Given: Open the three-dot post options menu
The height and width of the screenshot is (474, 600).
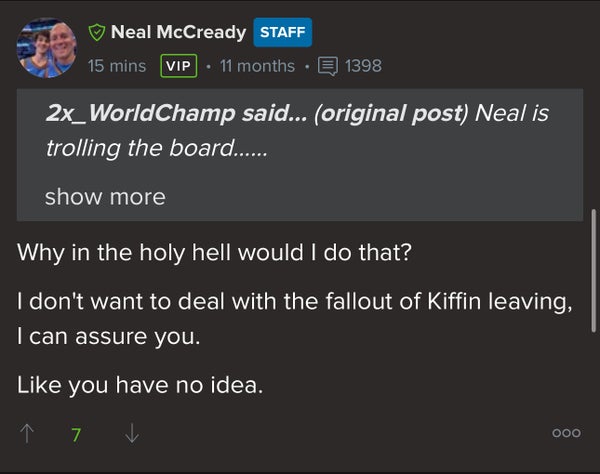Looking at the screenshot, I should [565, 434].
